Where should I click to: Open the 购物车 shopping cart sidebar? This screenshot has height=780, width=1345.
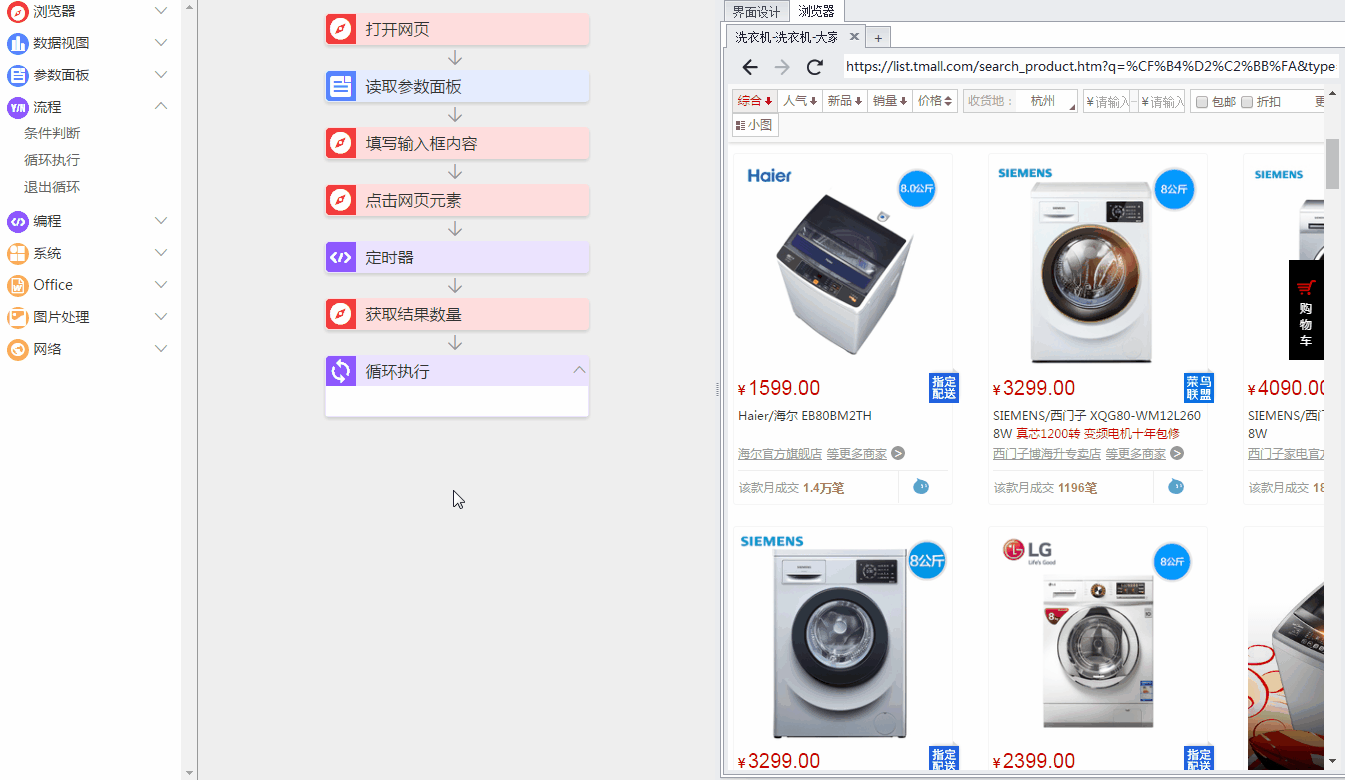(1306, 310)
